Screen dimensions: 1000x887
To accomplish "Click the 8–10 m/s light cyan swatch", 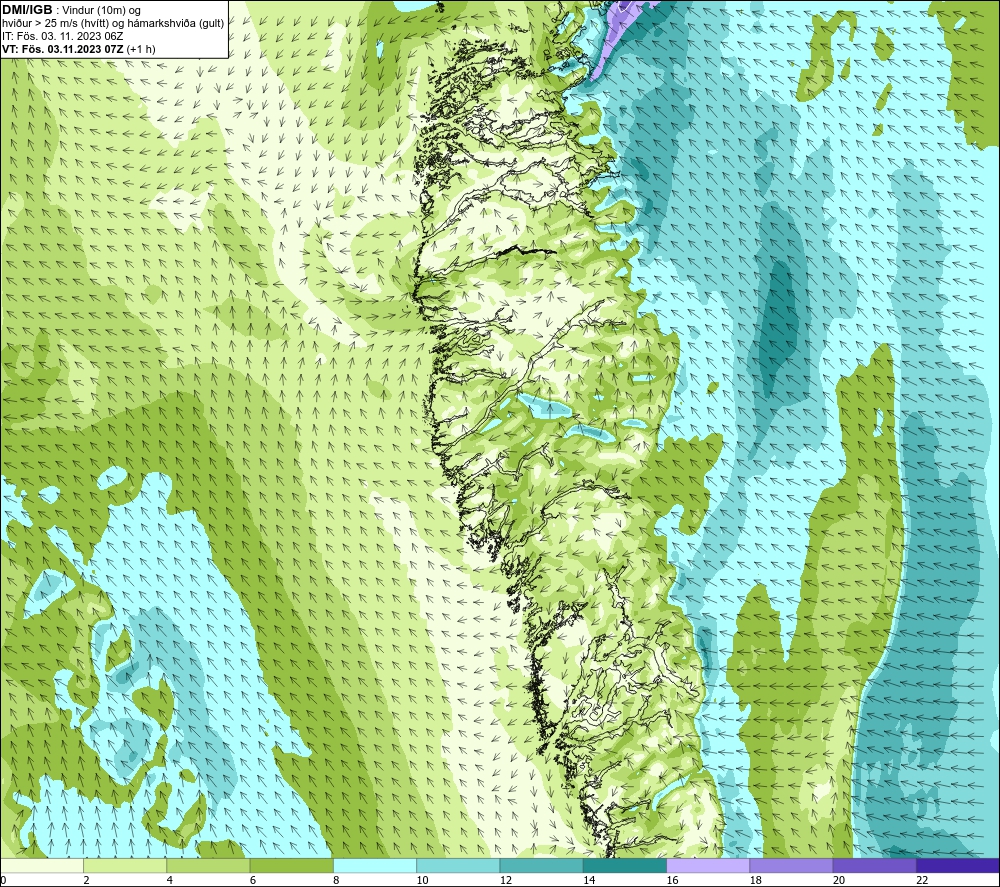I will click(x=375, y=865).
